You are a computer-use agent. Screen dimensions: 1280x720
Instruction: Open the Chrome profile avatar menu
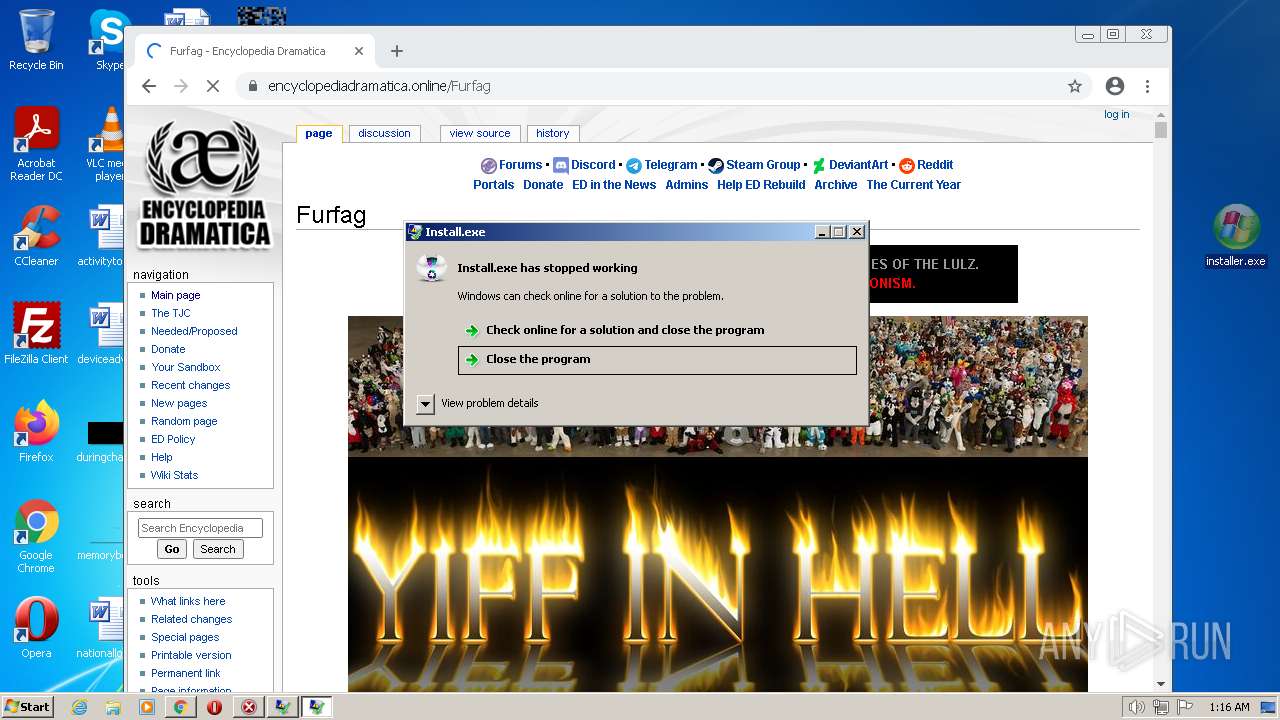pos(1115,86)
